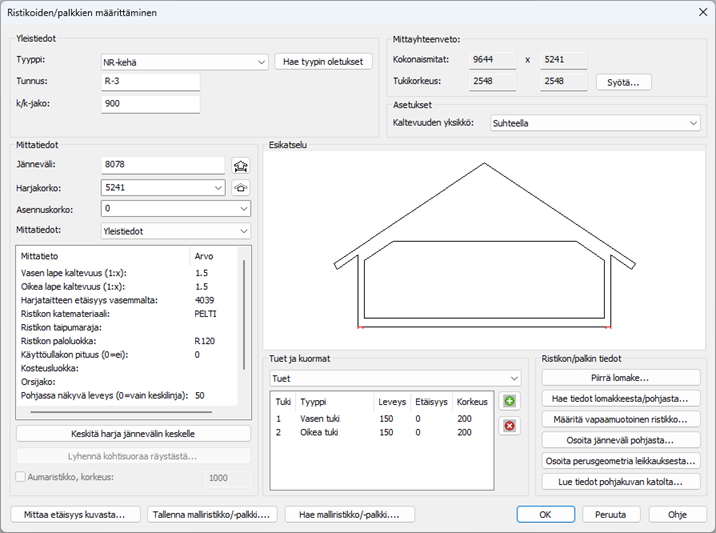Click into the Tunnus input field
The height and width of the screenshot is (533, 716).
150,82
